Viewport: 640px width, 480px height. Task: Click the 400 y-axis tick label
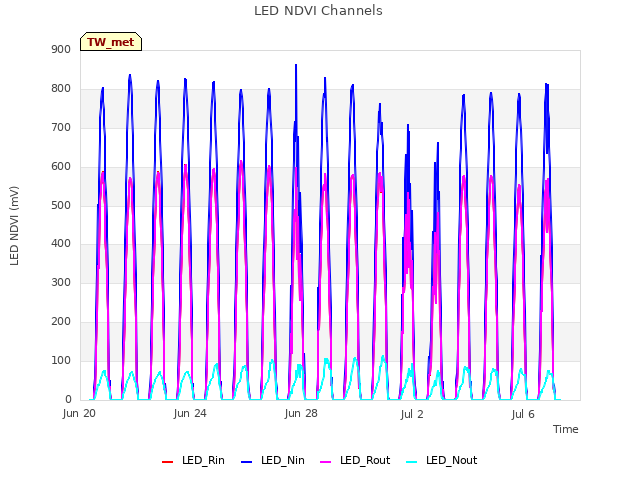(x=61, y=244)
